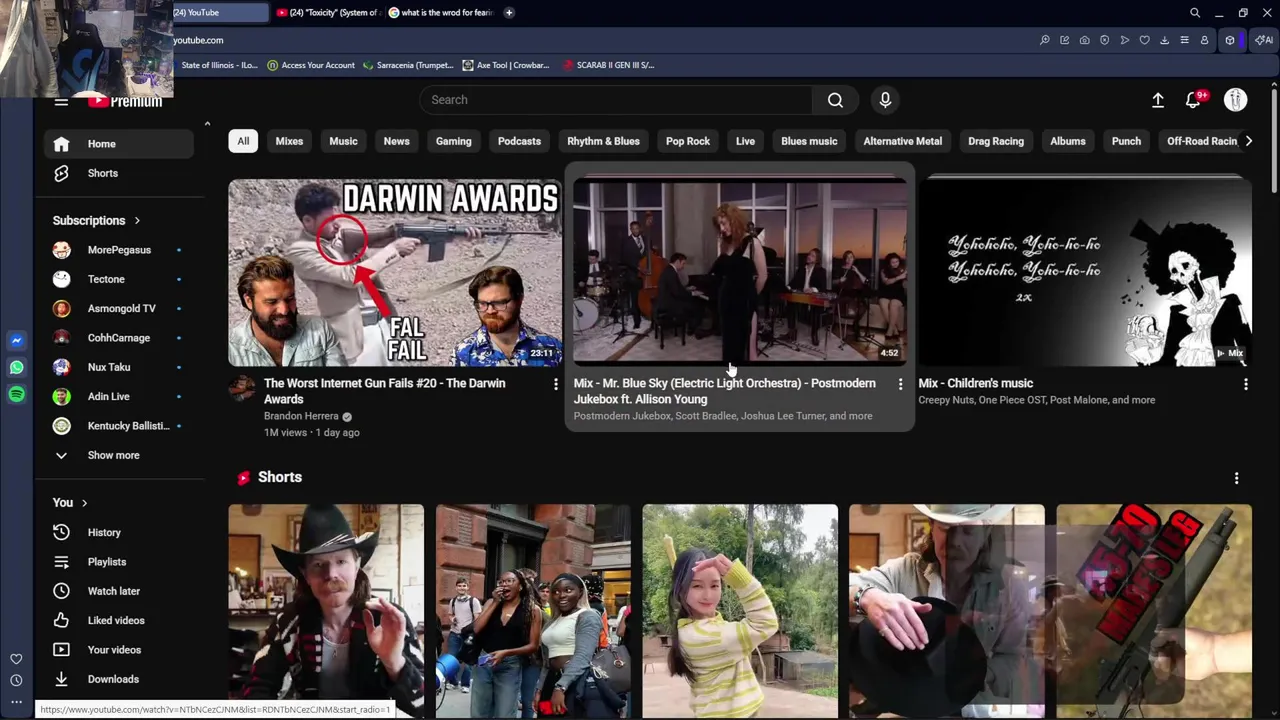
Task: Open Opera sidebar history clock
Action: 16,680
